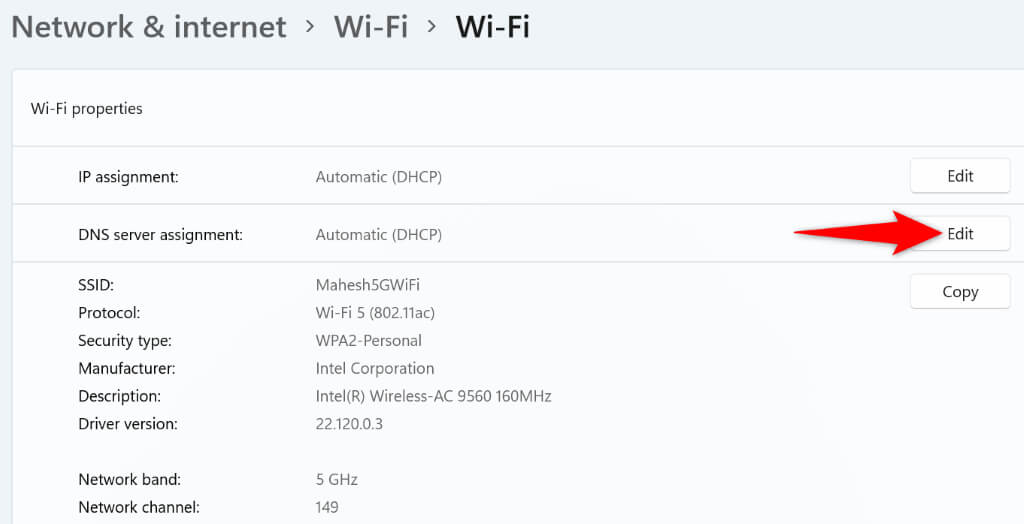
Task: Click chevron after Network & internet
Action: [x=310, y=28]
